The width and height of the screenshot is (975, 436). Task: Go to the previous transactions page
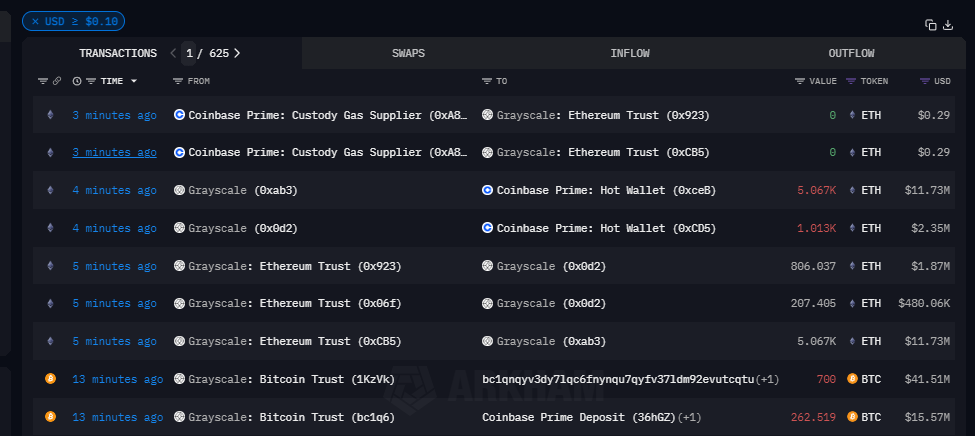pyautogui.click(x=173, y=53)
